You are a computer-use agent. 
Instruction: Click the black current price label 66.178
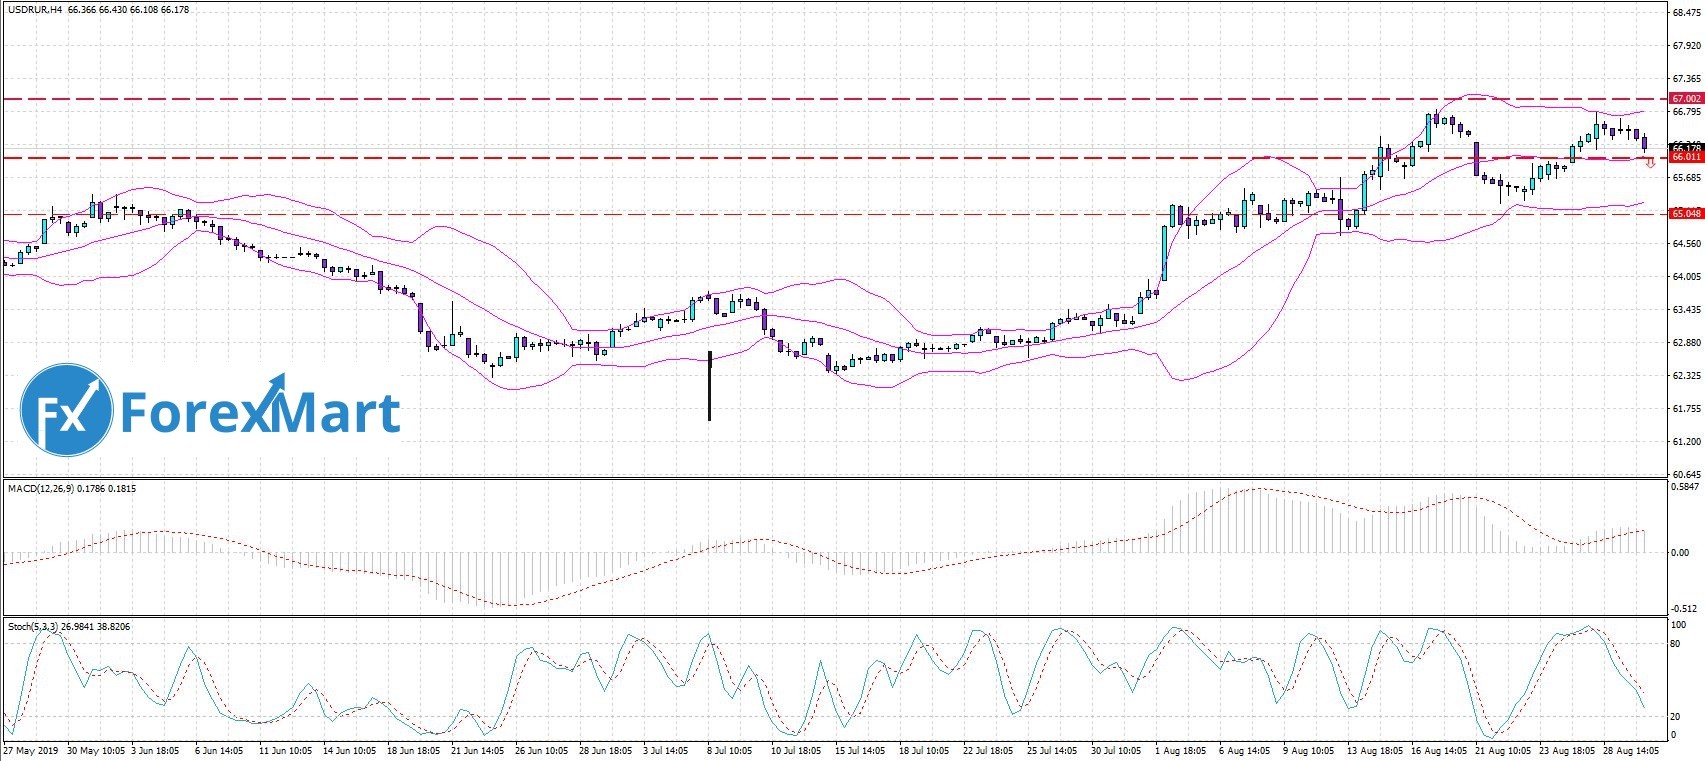[x=1686, y=147]
